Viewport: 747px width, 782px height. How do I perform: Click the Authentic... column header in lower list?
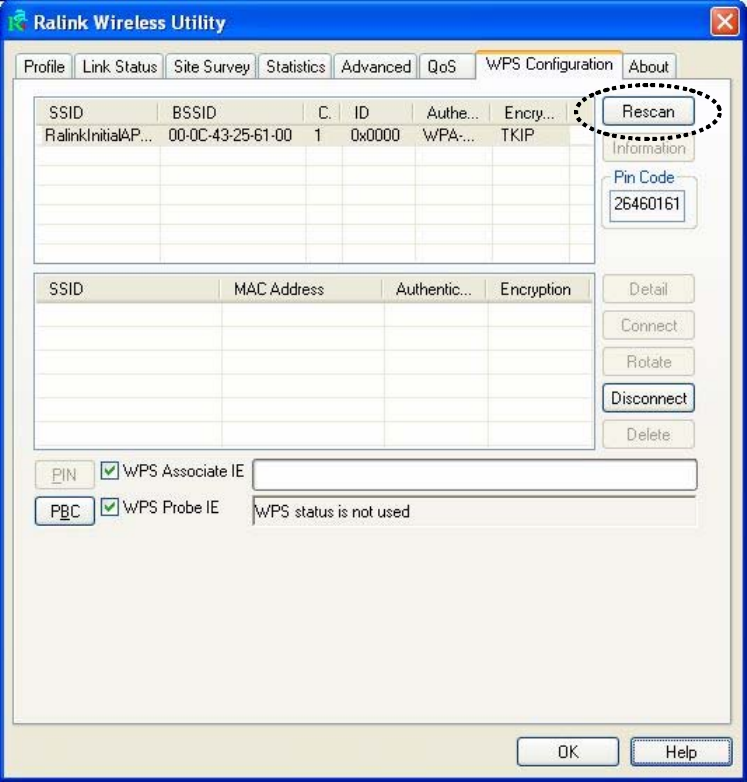pos(434,289)
